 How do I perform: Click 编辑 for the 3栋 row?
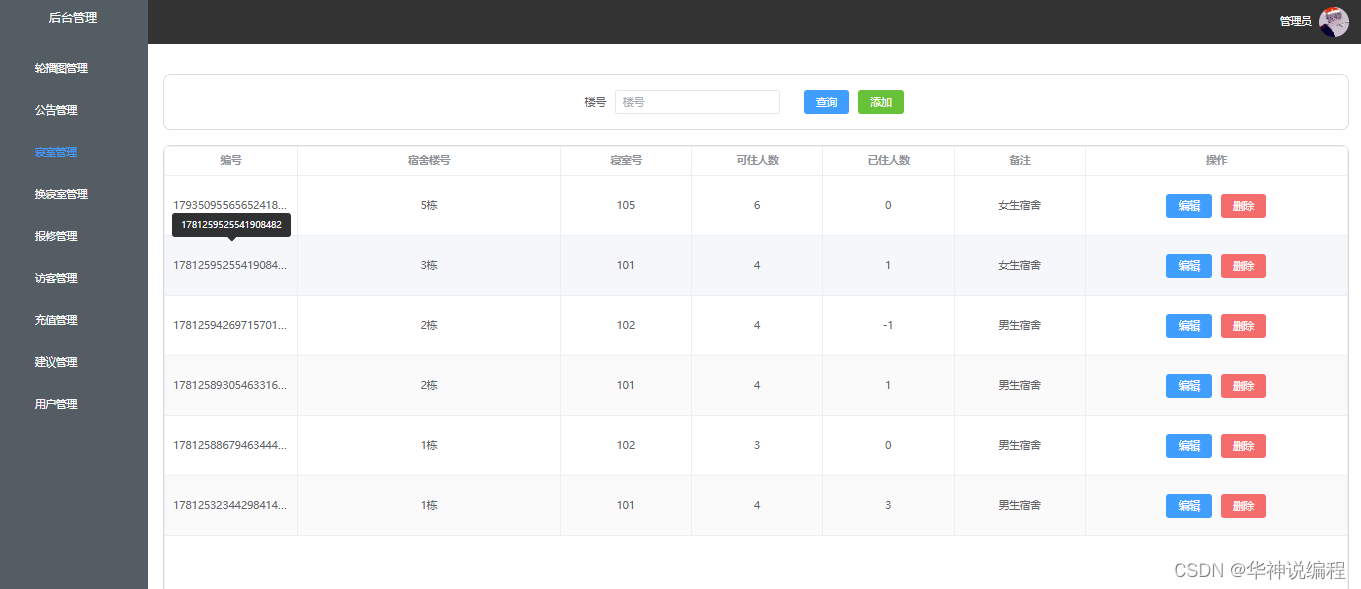tap(1189, 266)
